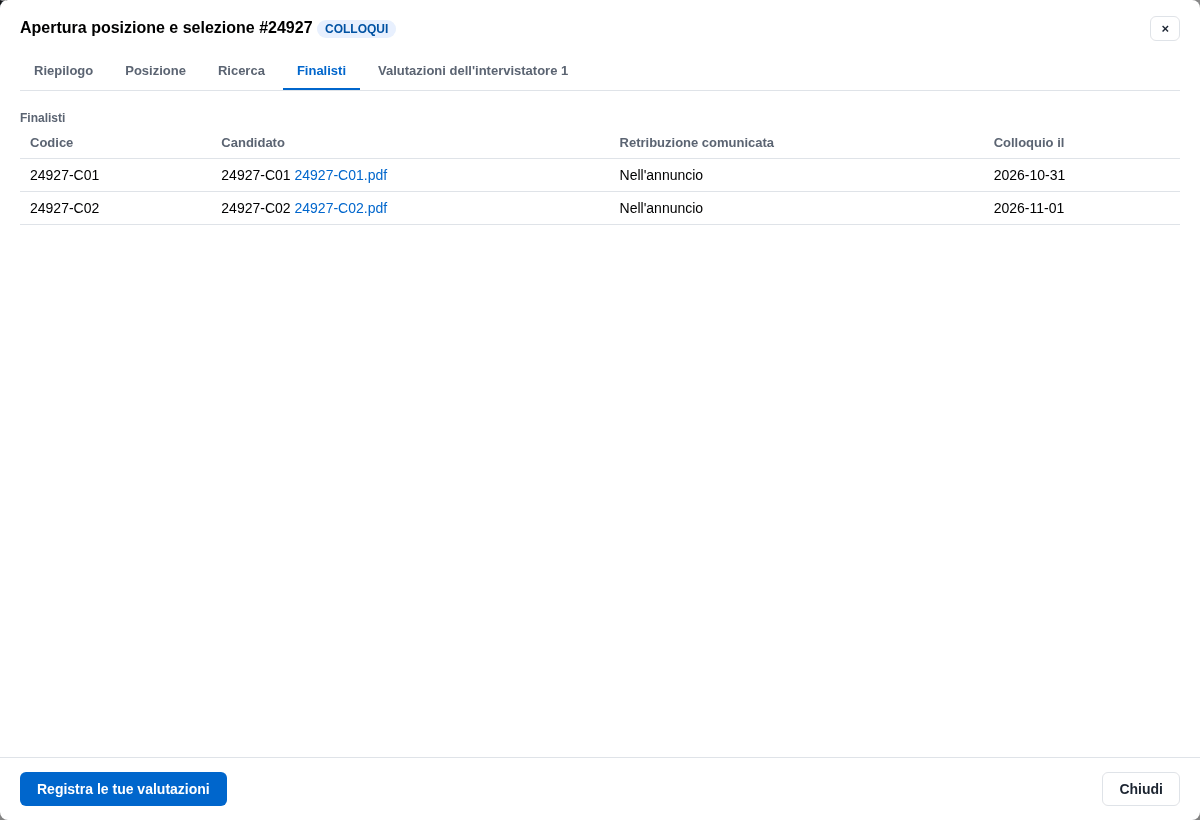Go to the Ricerca tab
This screenshot has height=820, width=1200.
[x=241, y=71]
